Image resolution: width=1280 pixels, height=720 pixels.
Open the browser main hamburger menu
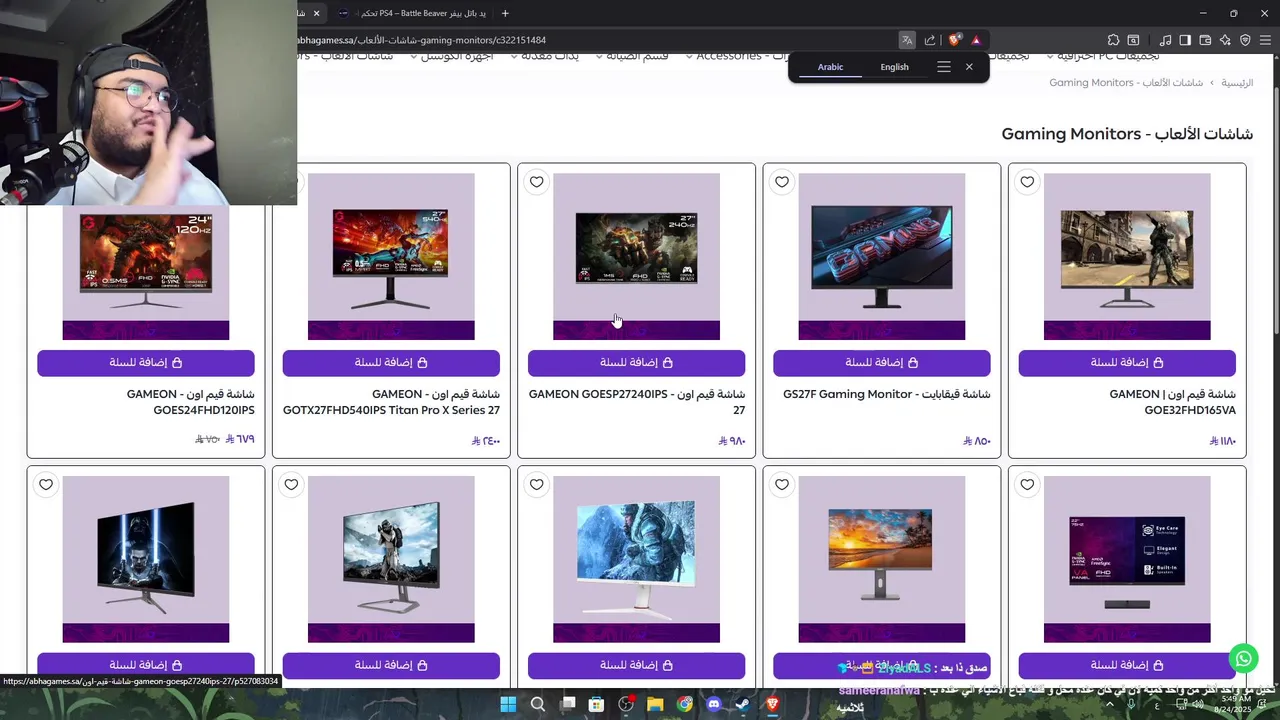[x=1265, y=40]
